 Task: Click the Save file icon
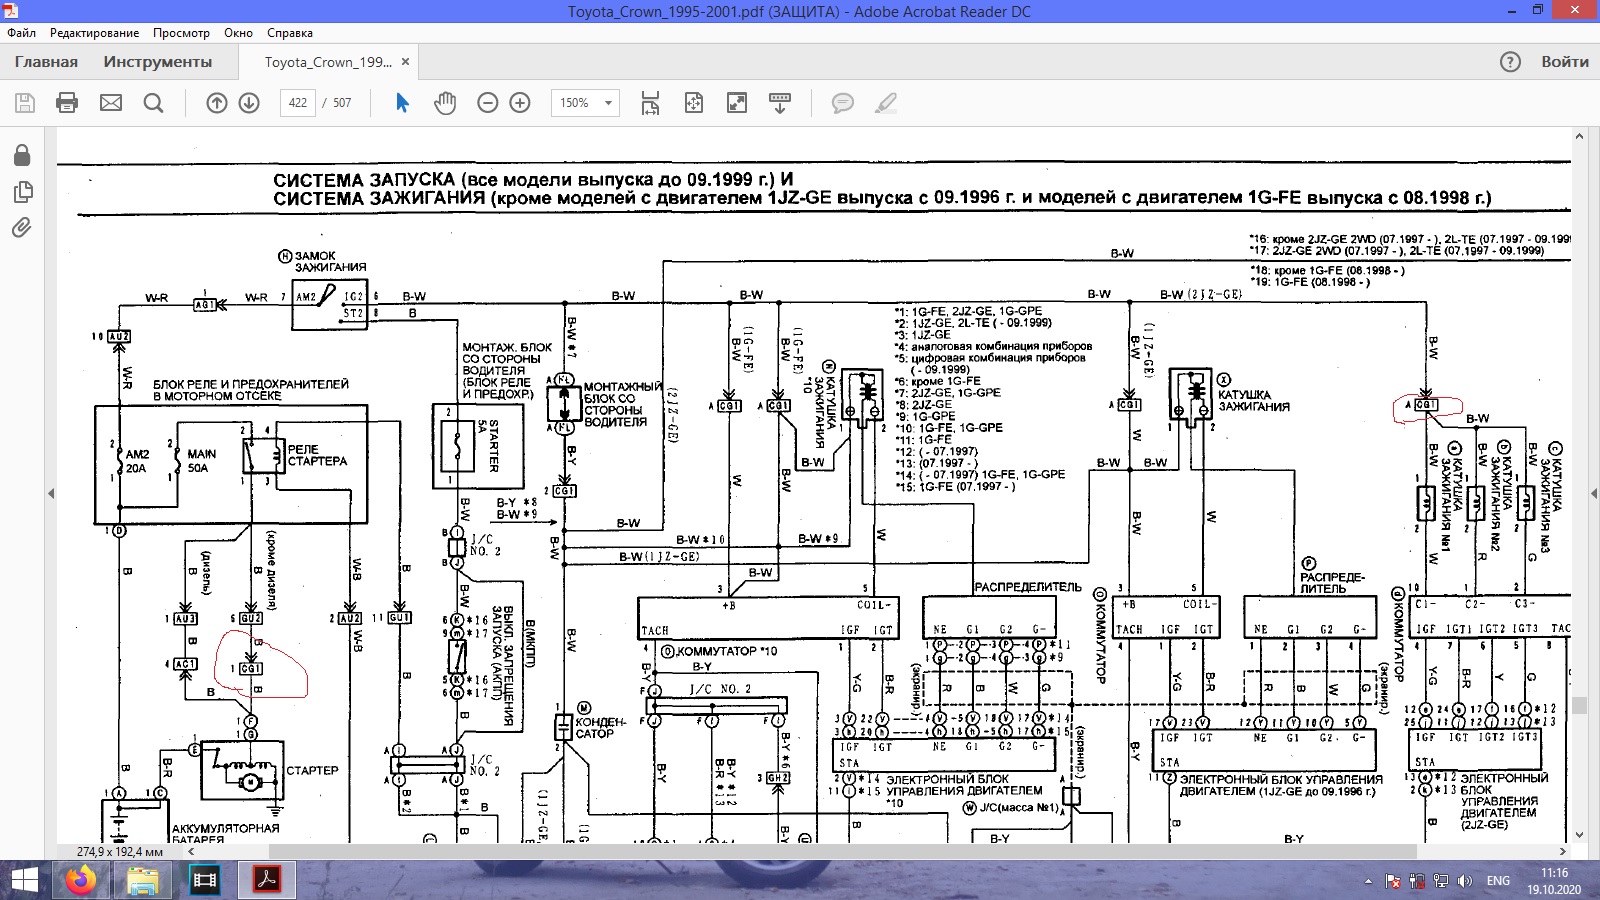[x=25, y=102]
